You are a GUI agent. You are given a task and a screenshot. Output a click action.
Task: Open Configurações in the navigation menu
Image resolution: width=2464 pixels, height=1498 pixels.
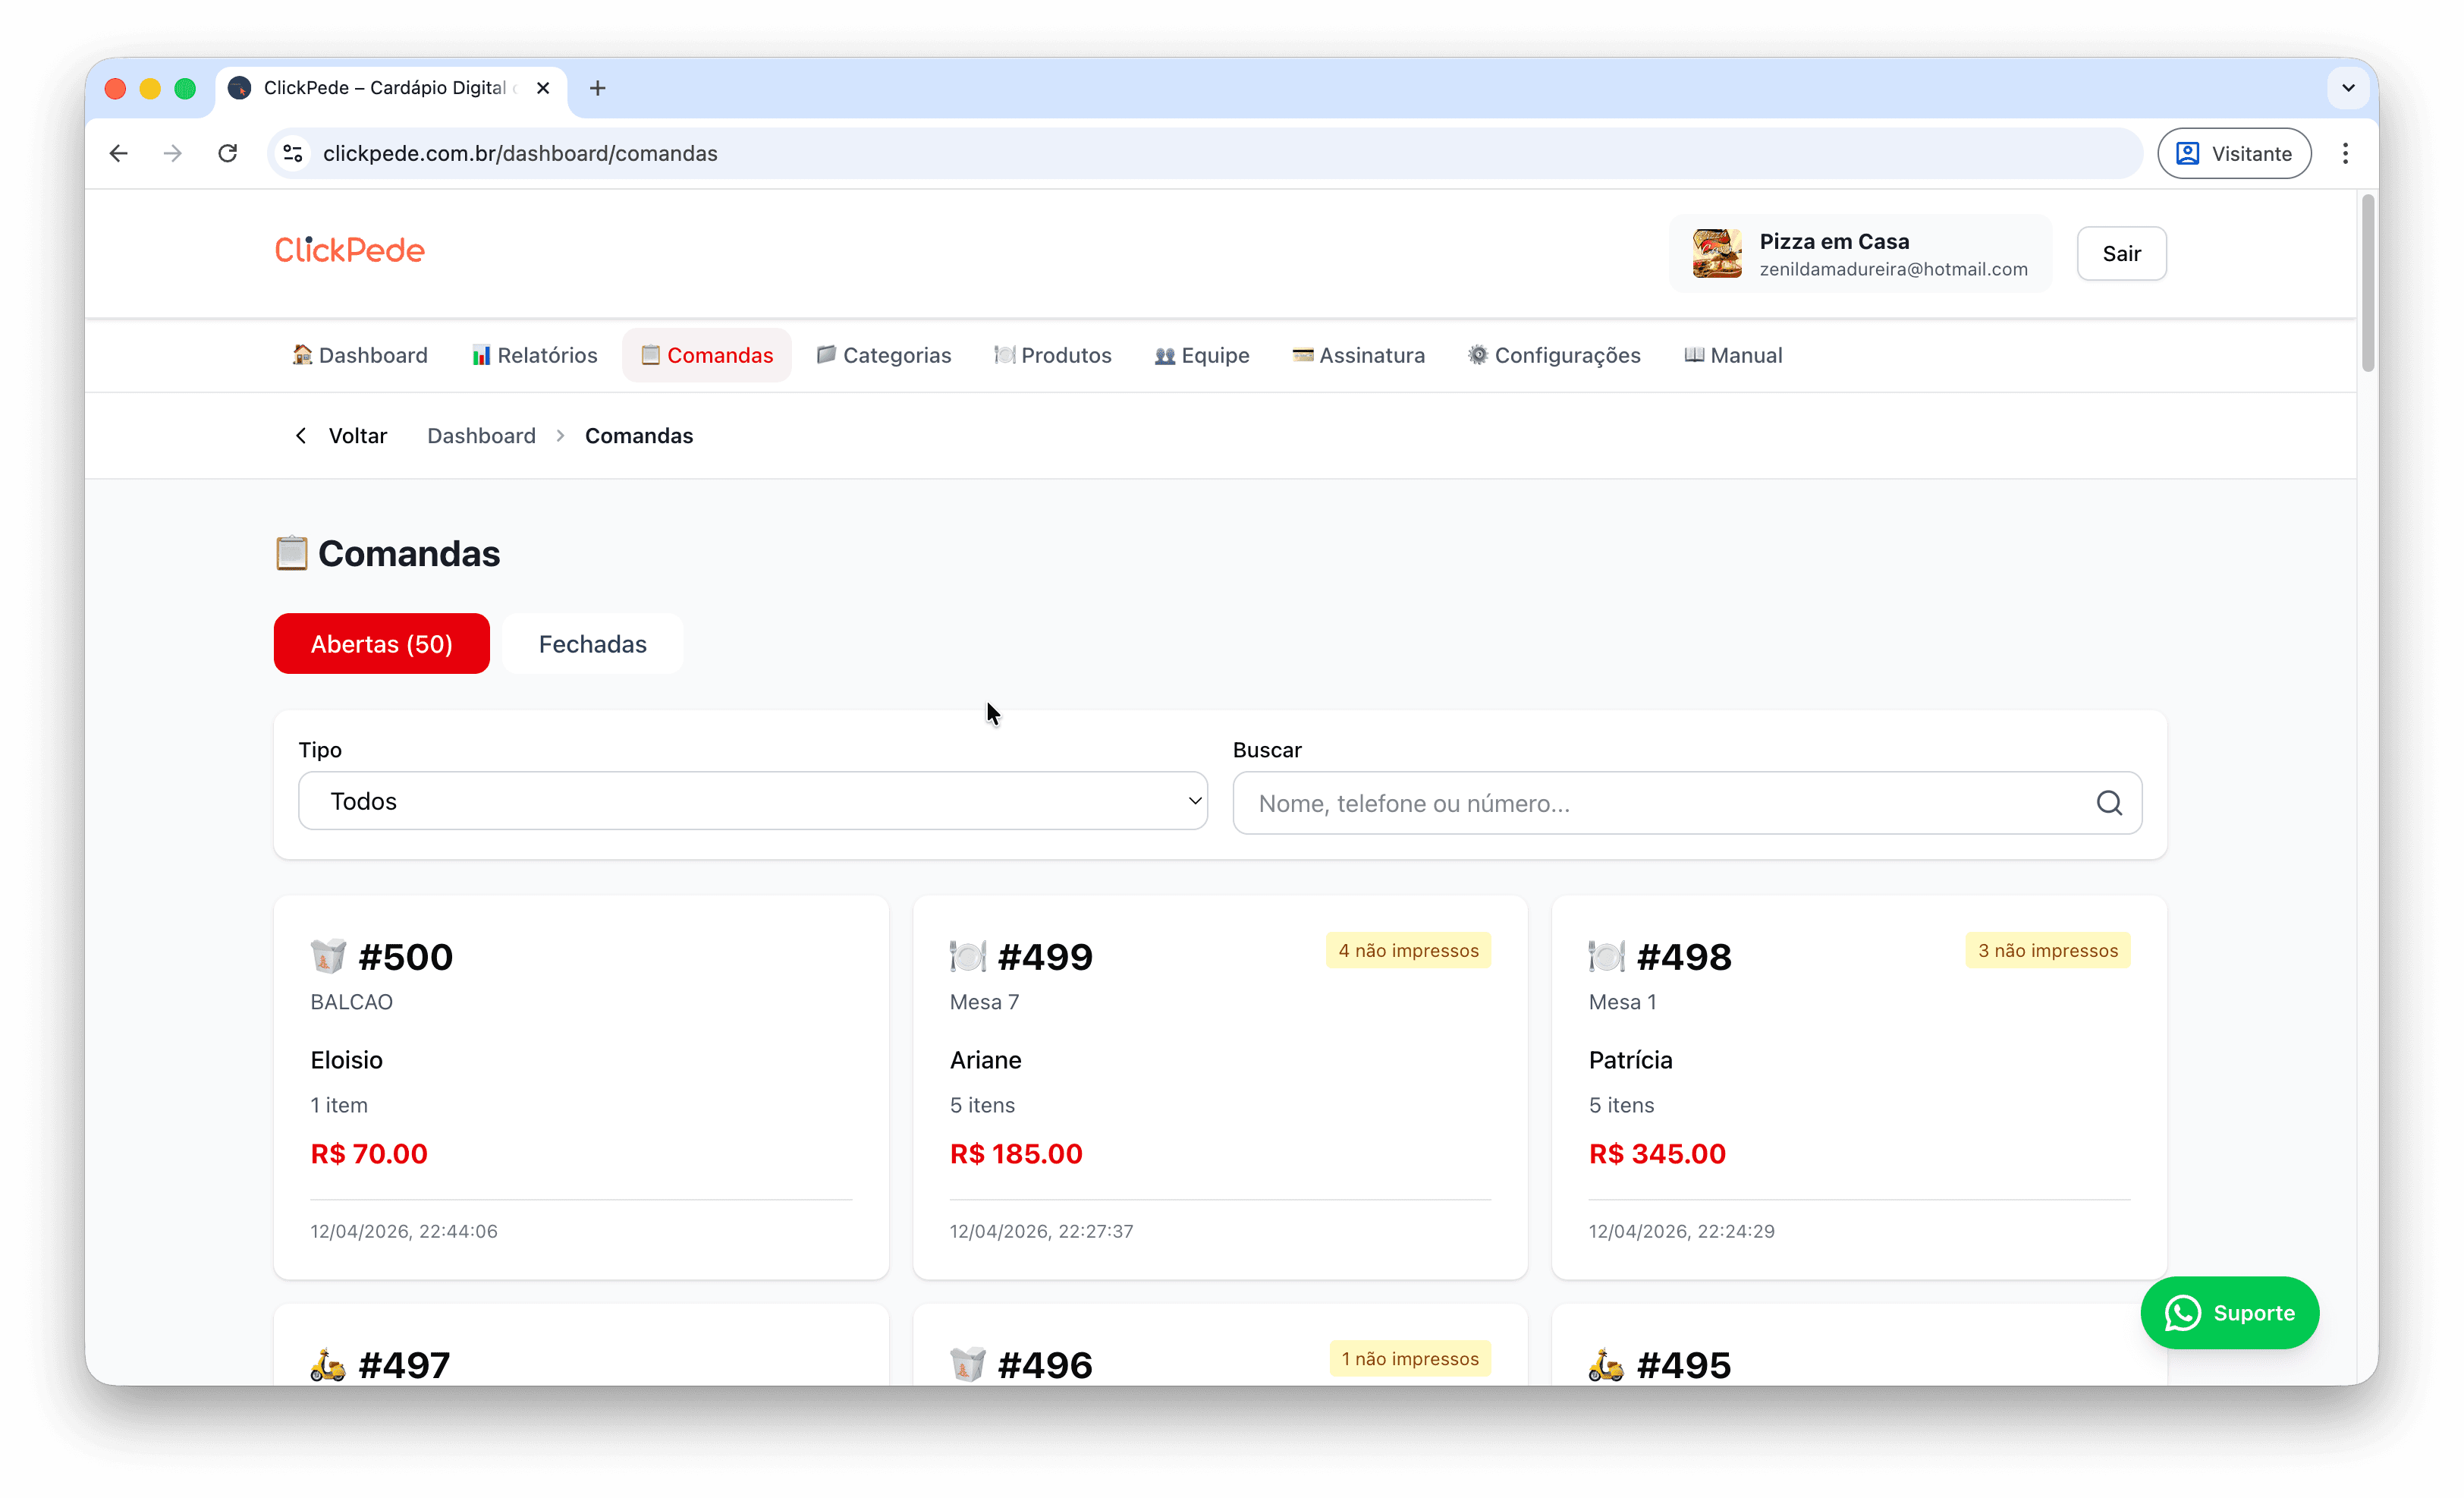1554,355
